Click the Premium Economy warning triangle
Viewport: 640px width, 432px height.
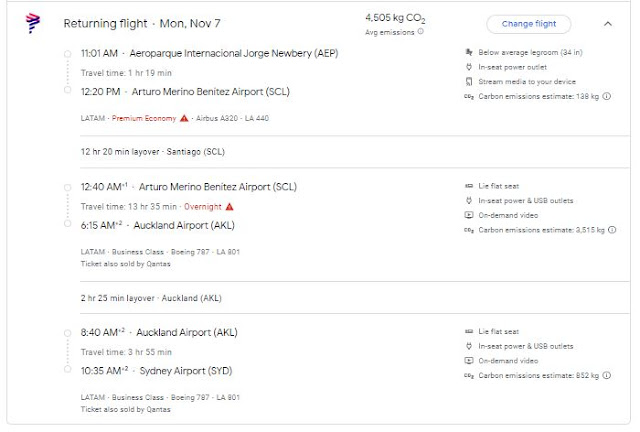click(183, 118)
